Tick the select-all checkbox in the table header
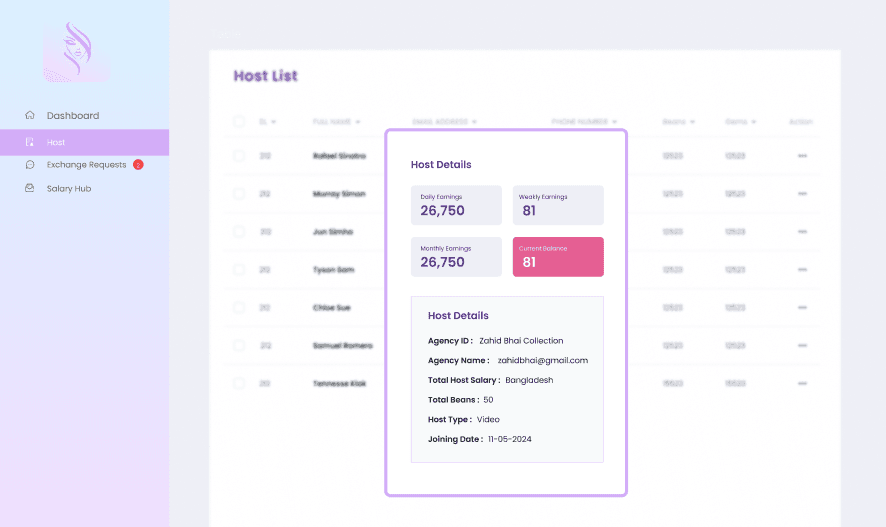The height and width of the screenshot is (527, 886). pos(239,121)
